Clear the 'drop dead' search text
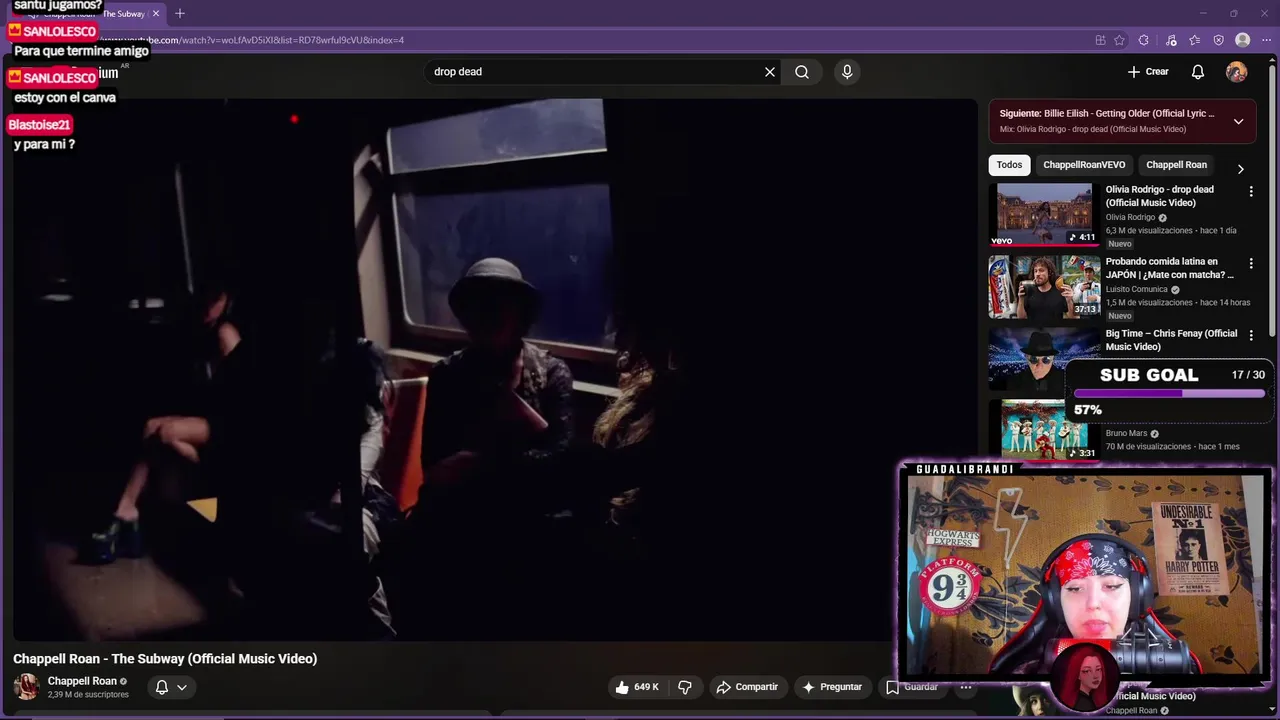Screen dimensions: 1280x720 770,72
